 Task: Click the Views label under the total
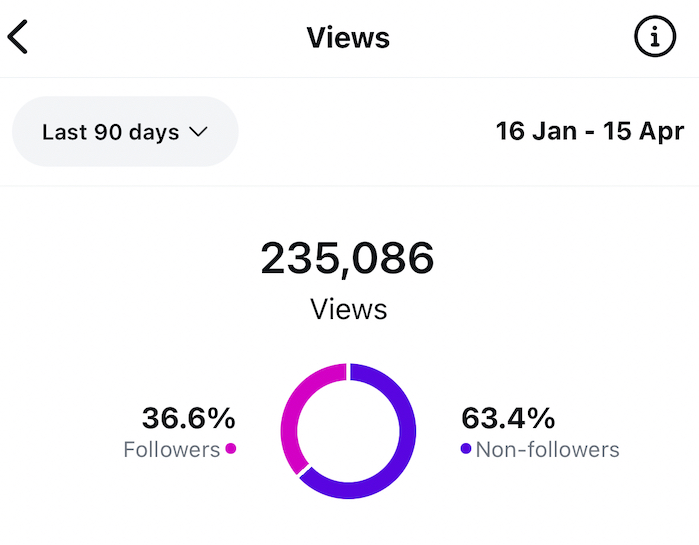pyautogui.click(x=348, y=309)
